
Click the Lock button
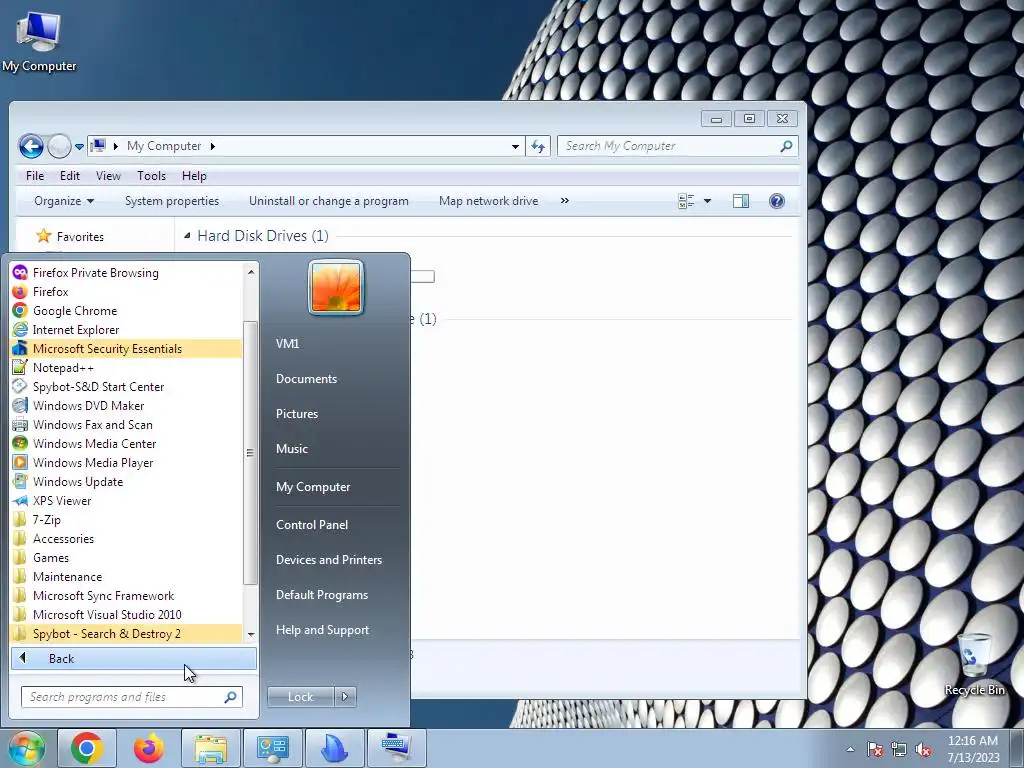pyautogui.click(x=300, y=697)
